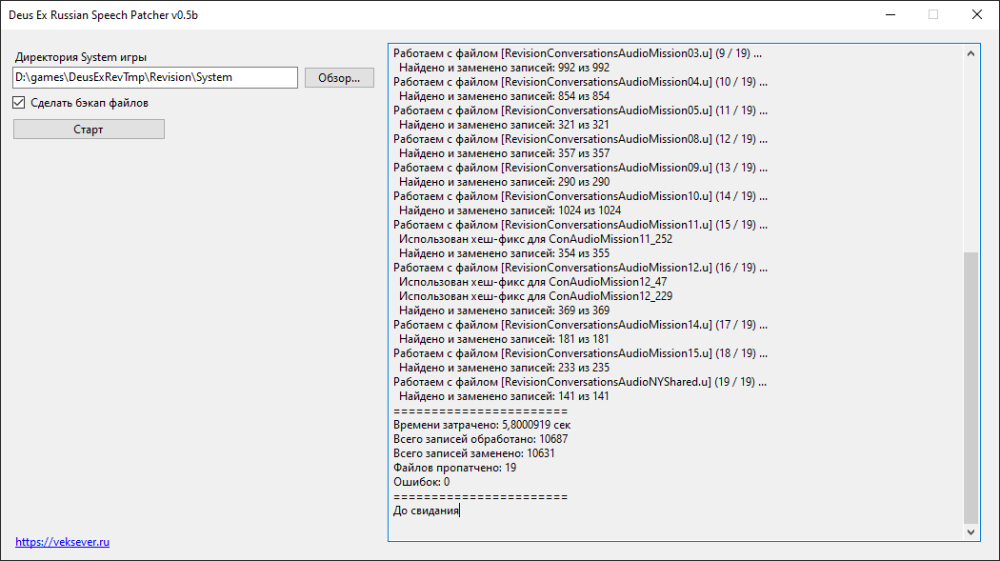Select the RevisionConversationsAudioMission12.u log line
Image resolution: width=1000 pixels, height=561 pixels.
pyautogui.click(x=580, y=268)
